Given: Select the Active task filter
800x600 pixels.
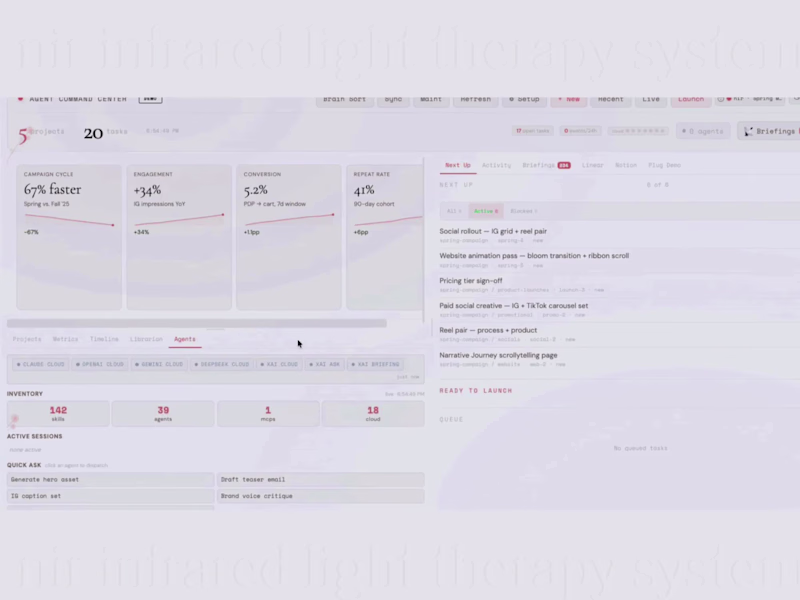Looking at the screenshot, I should click(x=486, y=211).
